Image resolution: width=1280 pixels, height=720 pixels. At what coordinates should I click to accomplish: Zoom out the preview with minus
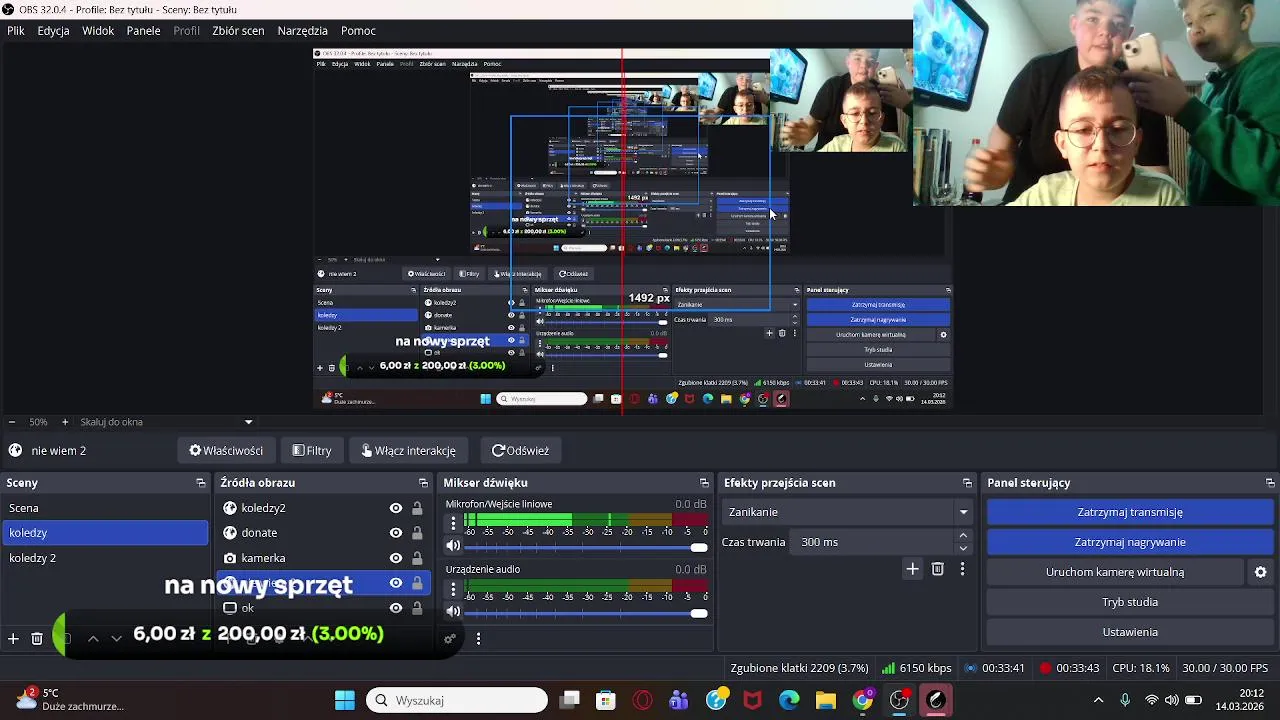pyautogui.click(x=11, y=422)
